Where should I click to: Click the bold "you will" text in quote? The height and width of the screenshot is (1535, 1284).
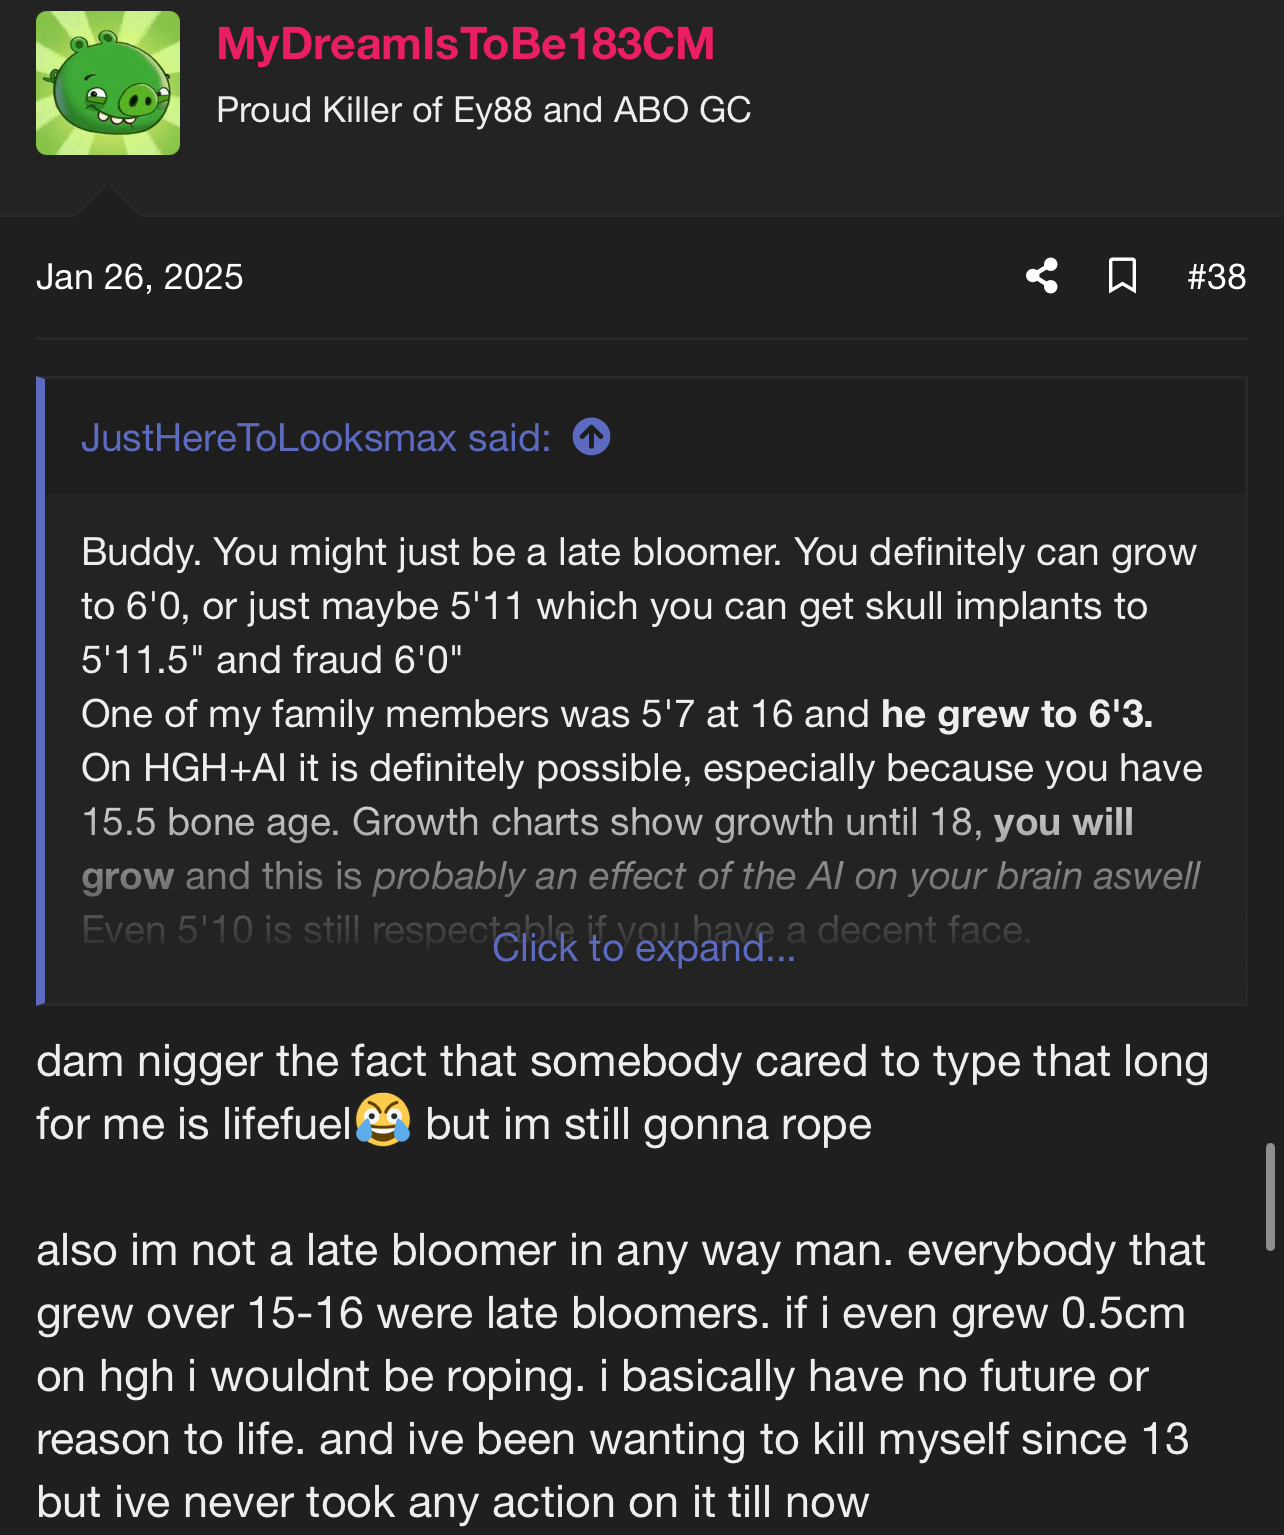click(x=1063, y=822)
